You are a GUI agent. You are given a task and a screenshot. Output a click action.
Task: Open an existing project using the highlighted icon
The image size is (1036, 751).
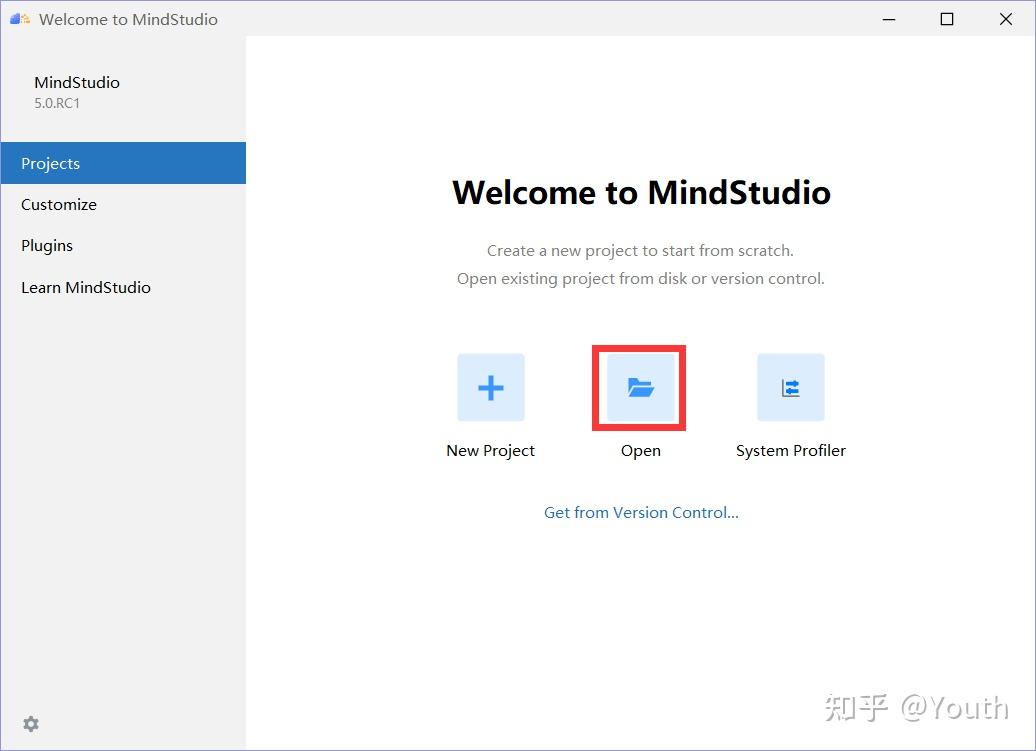pos(639,387)
